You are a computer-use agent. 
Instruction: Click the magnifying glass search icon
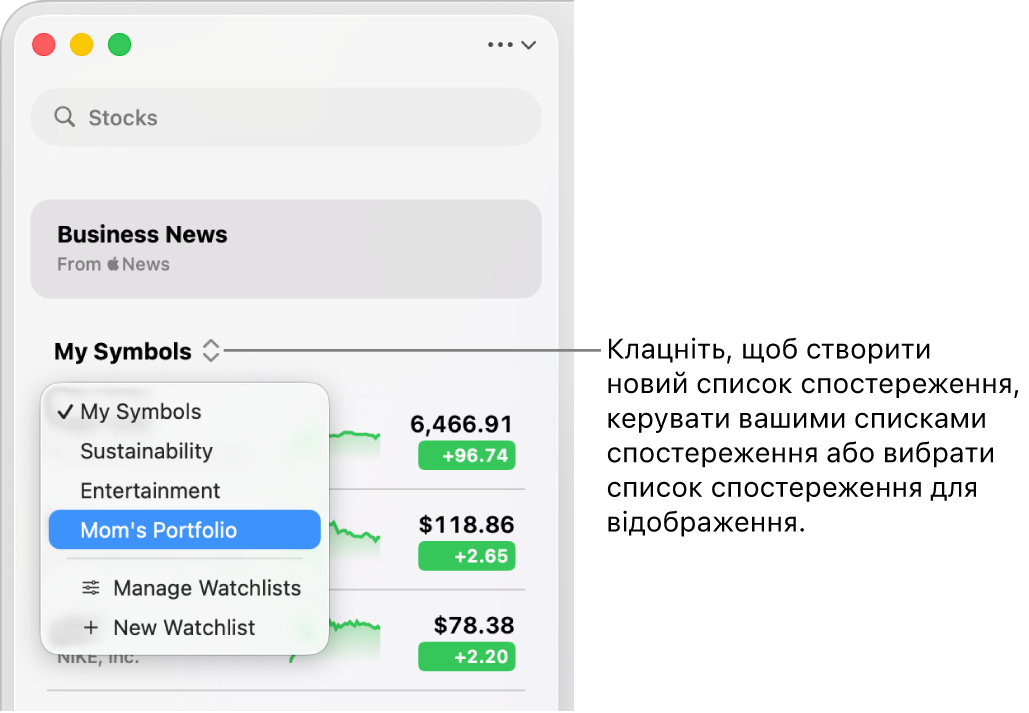pyautogui.click(x=64, y=117)
